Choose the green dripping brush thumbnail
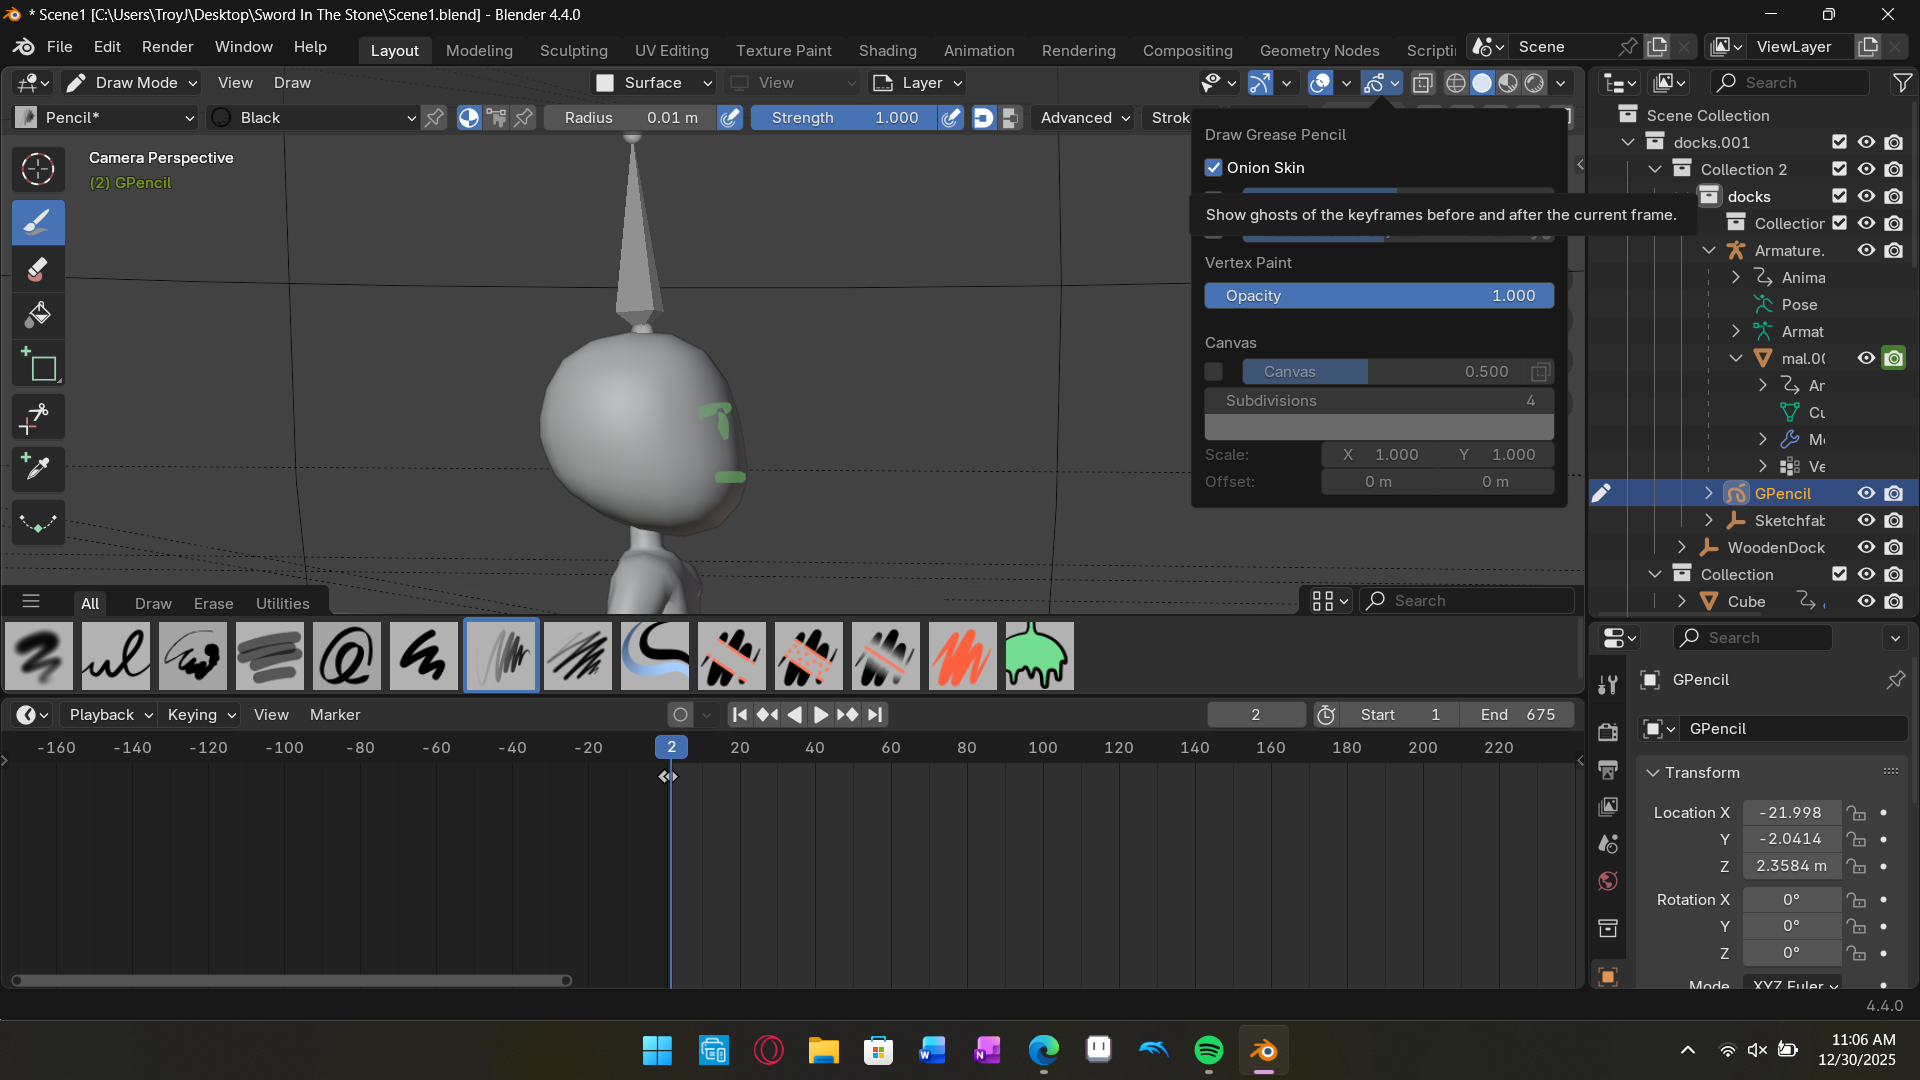1920x1080 pixels. pyautogui.click(x=1040, y=656)
